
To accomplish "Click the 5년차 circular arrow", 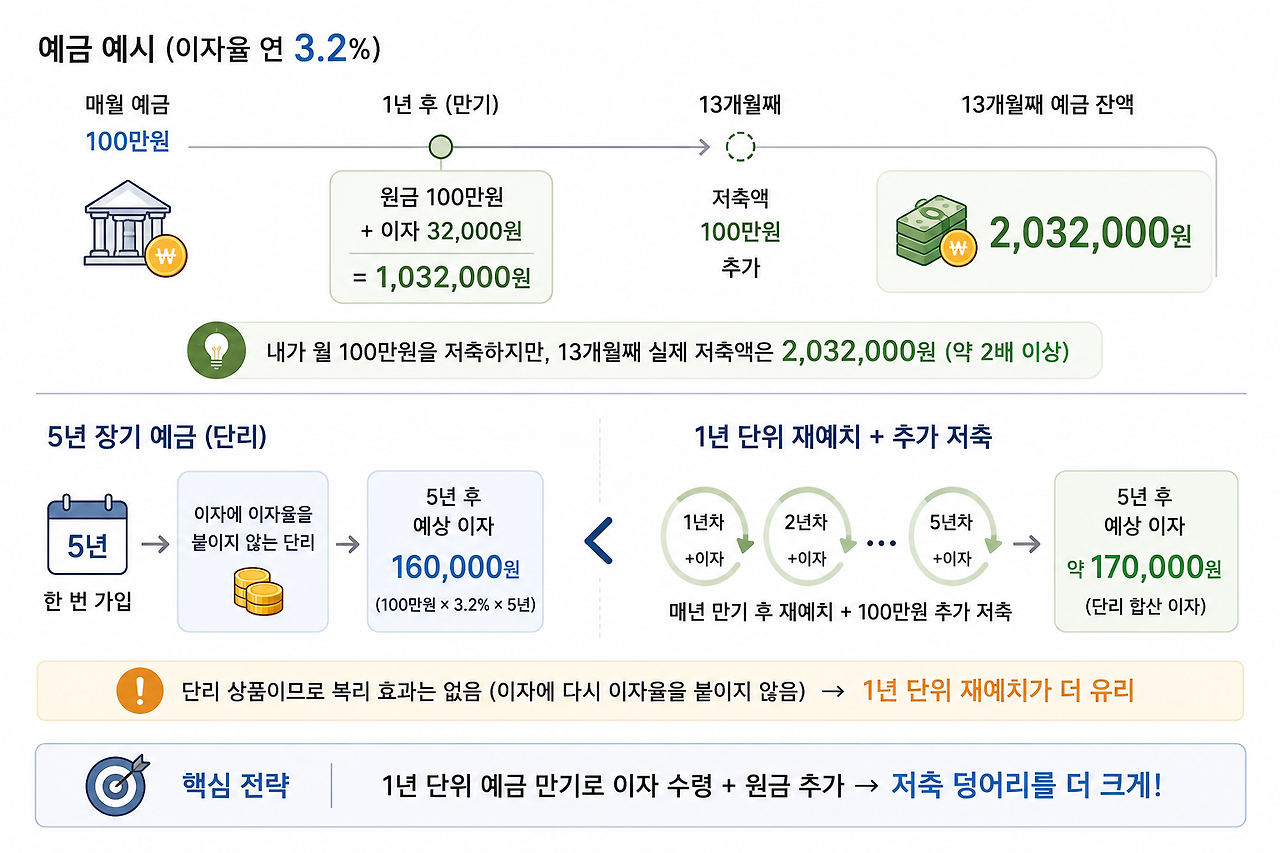I will click(x=951, y=541).
